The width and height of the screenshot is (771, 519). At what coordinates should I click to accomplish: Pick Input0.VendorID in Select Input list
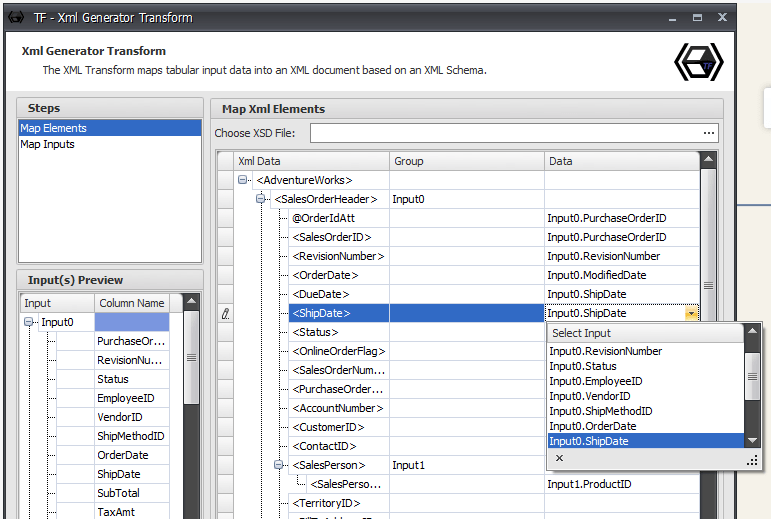point(588,396)
